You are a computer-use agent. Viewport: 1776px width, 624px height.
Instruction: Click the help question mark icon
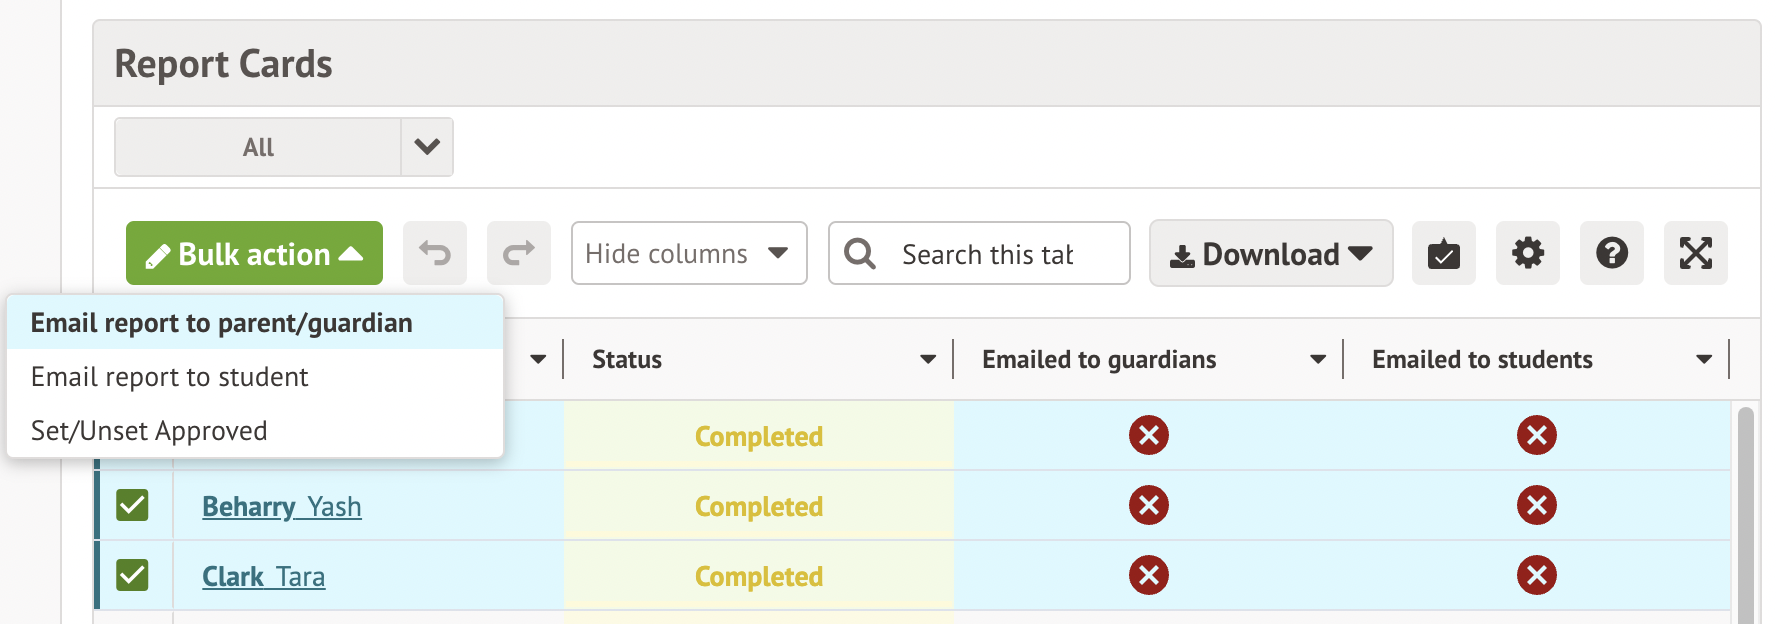(x=1611, y=253)
